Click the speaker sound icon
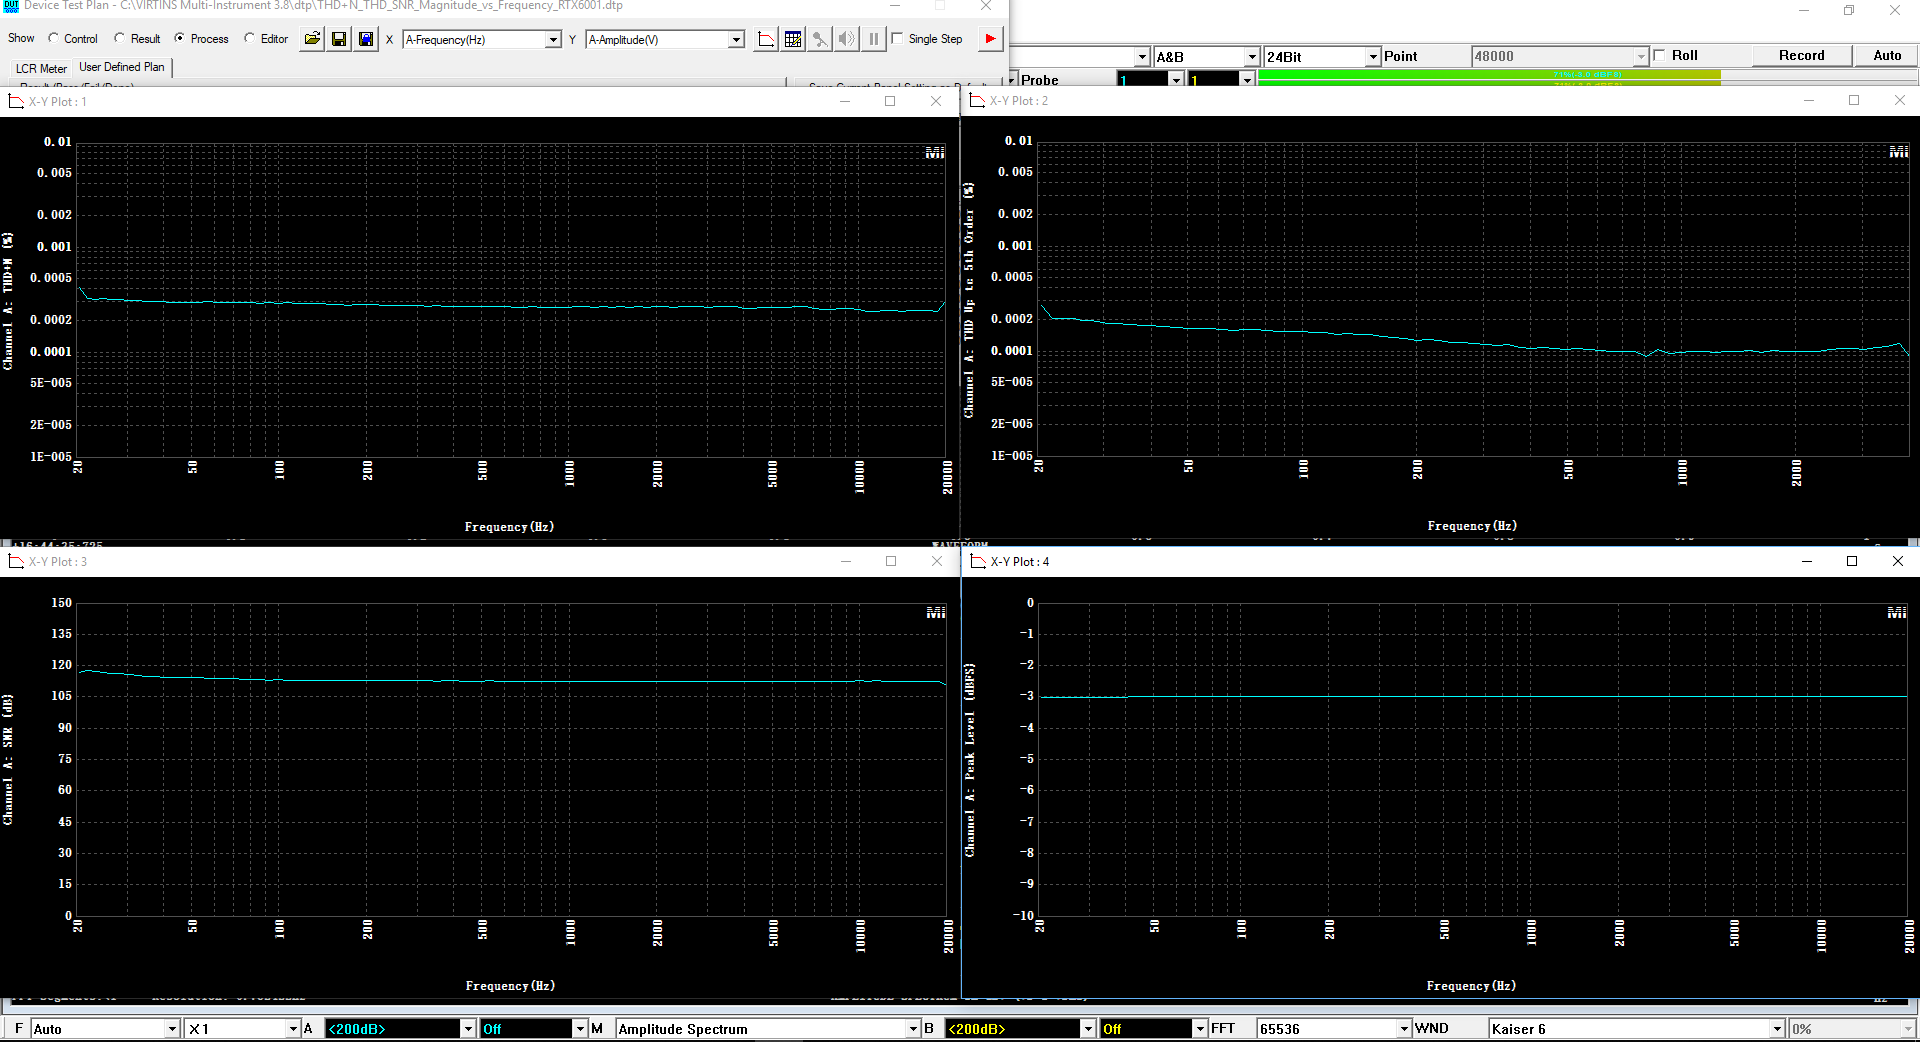Screen dimensions: 1920x1042 847,39
